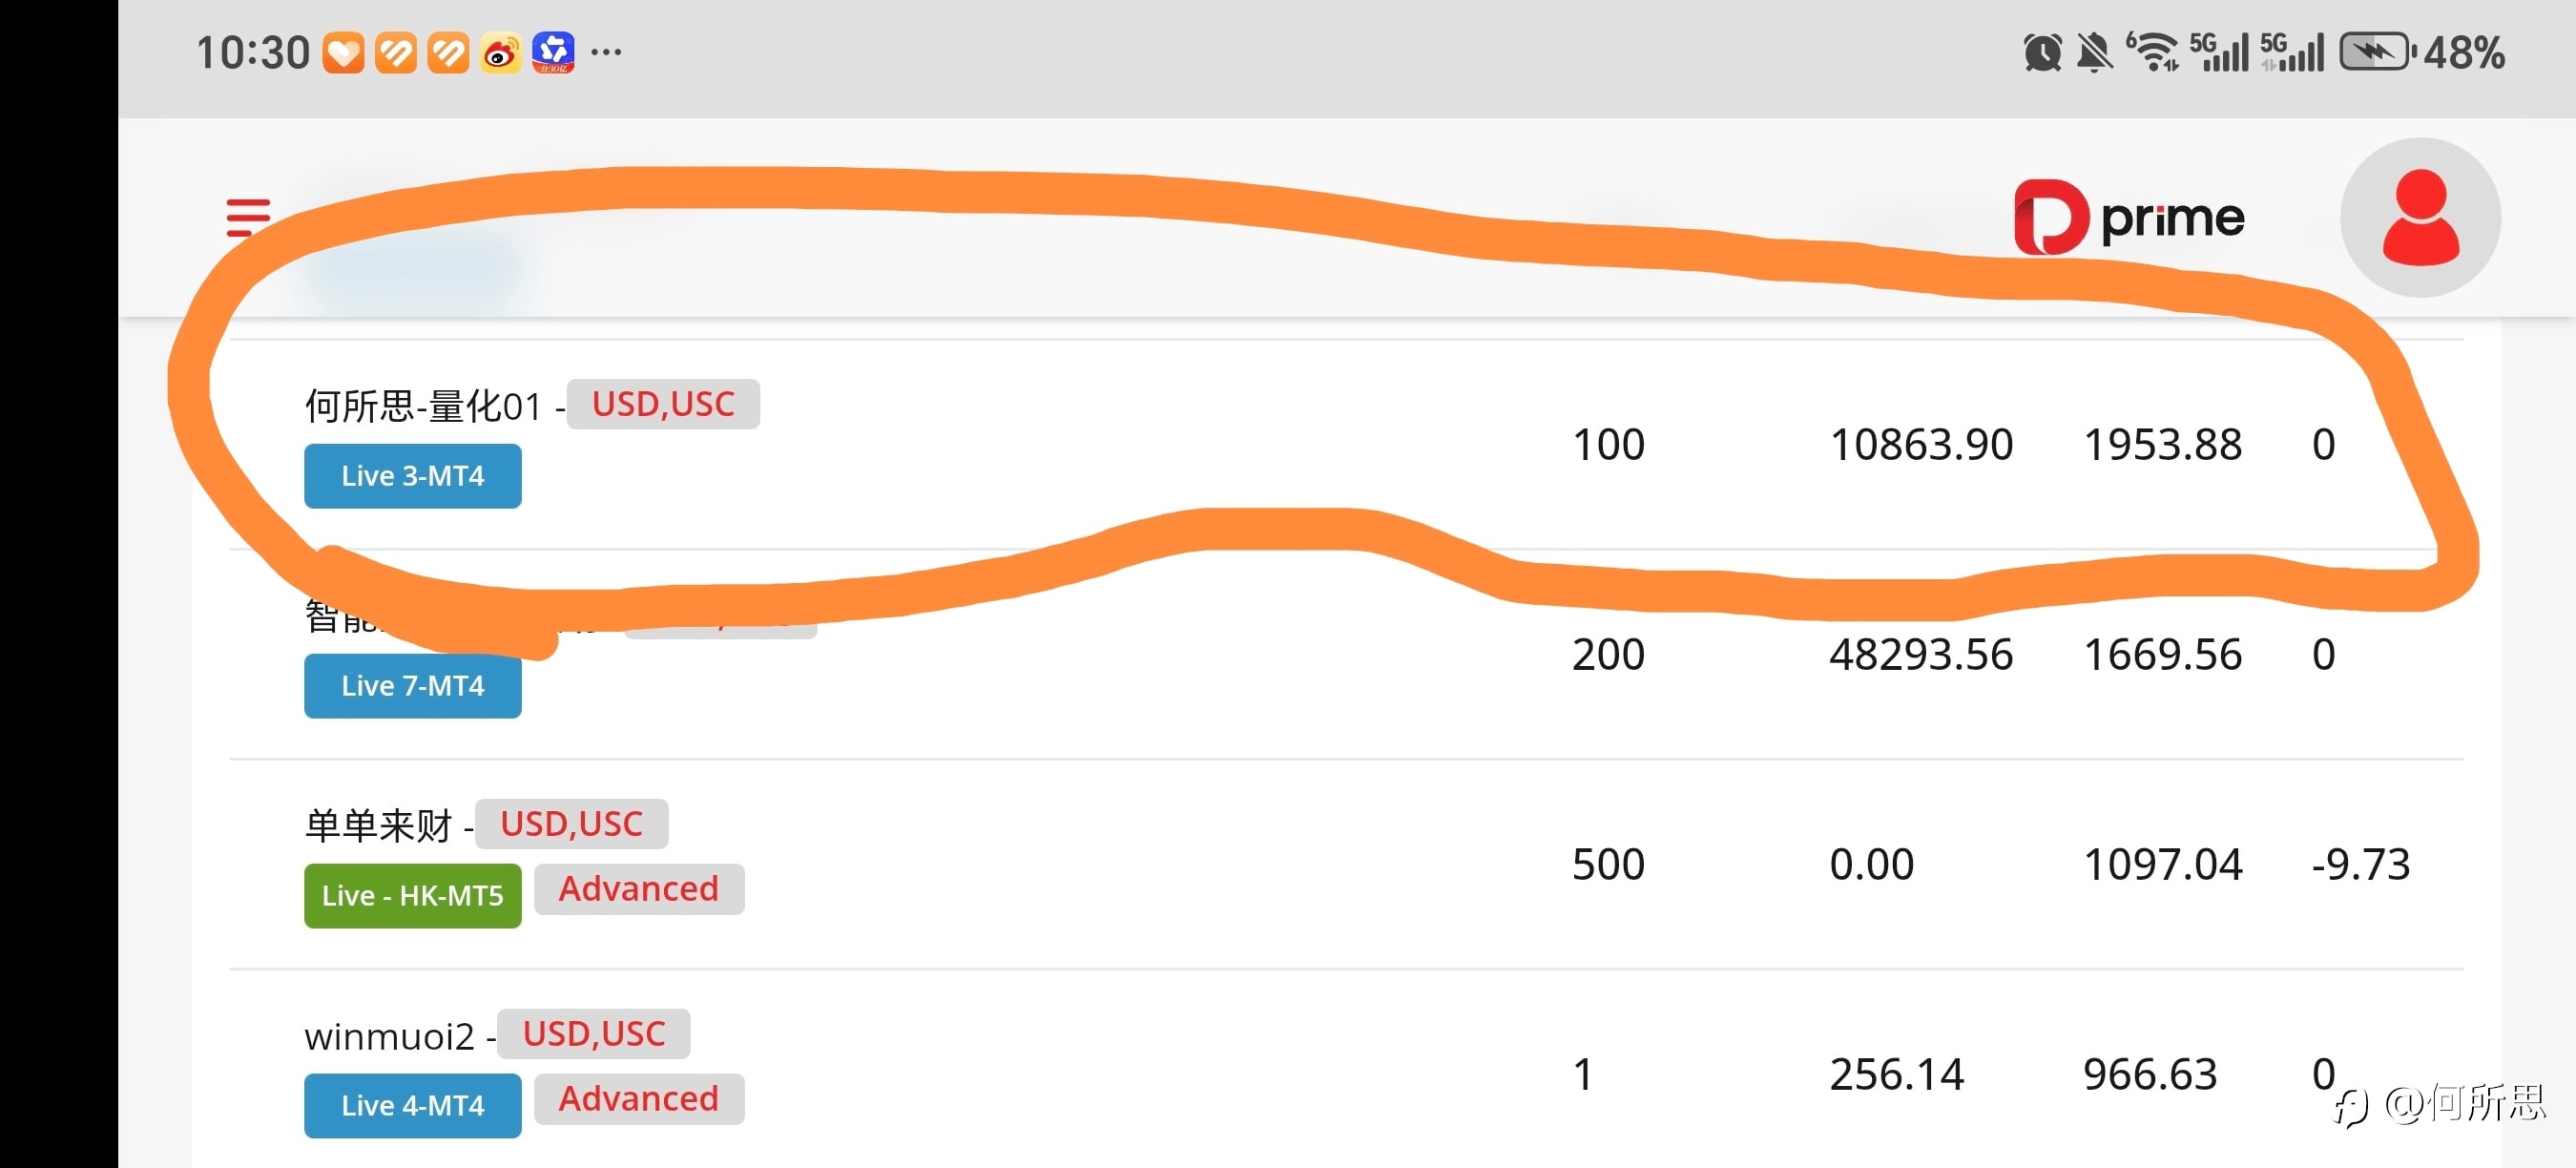Open the red hamburger menu
The width and height of the screenshot is (2576, 1168).
(x=248, y=217)
